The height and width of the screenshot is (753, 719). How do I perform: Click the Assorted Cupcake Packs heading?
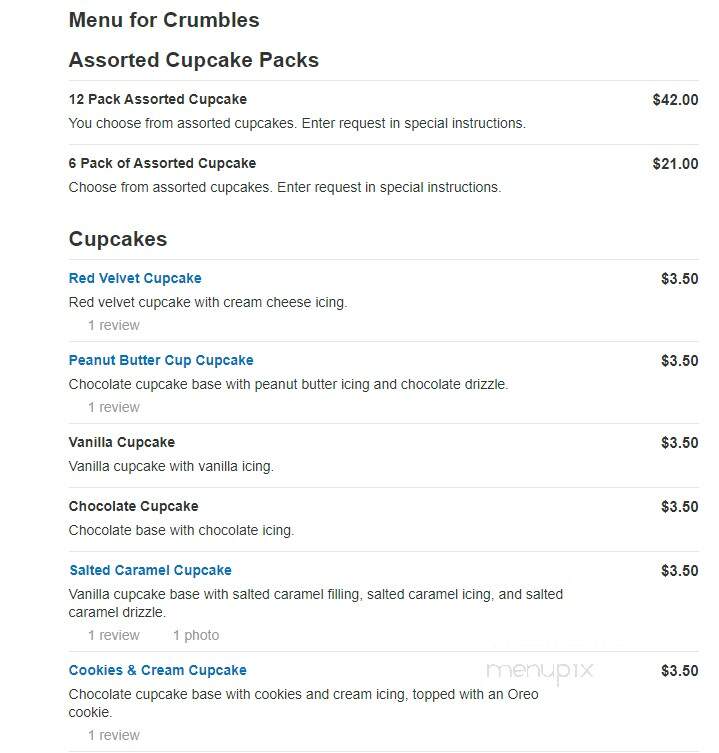coord(194,60)
